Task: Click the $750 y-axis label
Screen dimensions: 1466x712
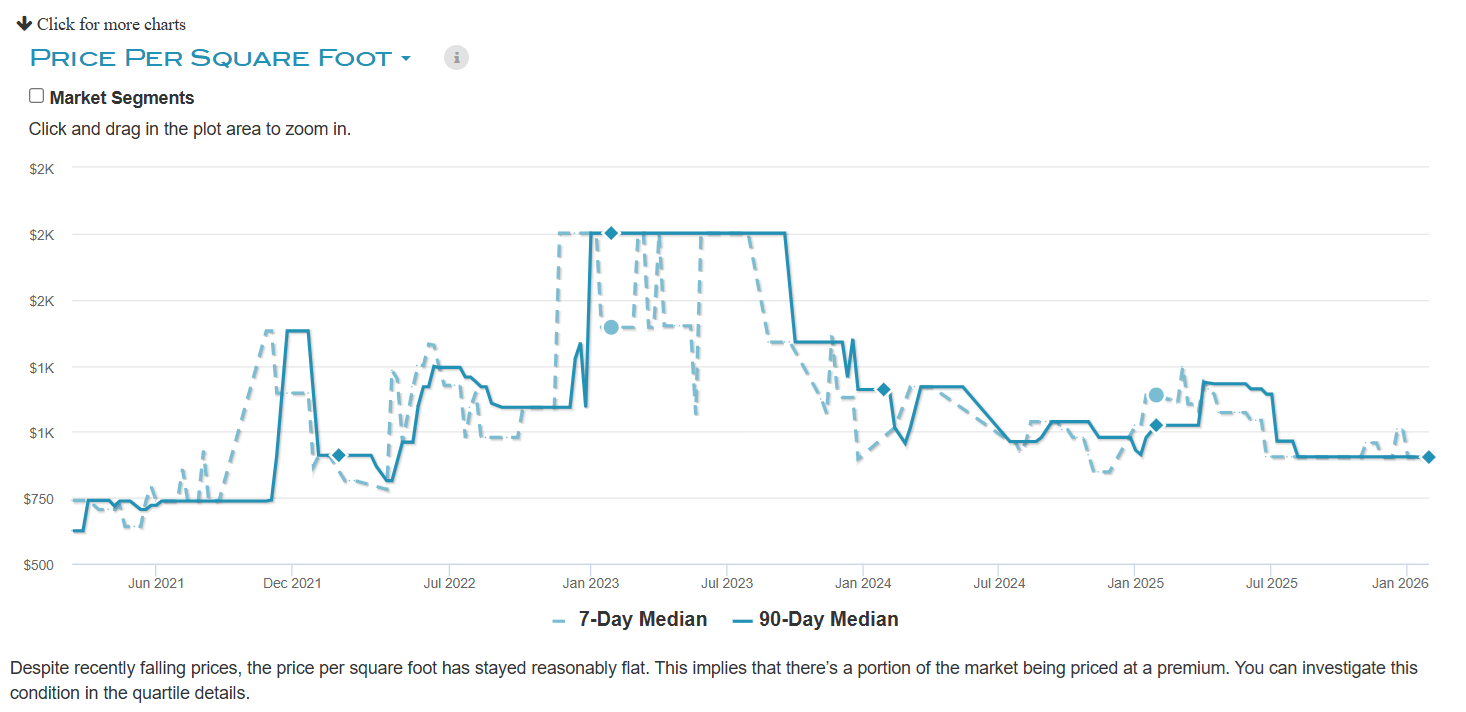Action: 40,499
